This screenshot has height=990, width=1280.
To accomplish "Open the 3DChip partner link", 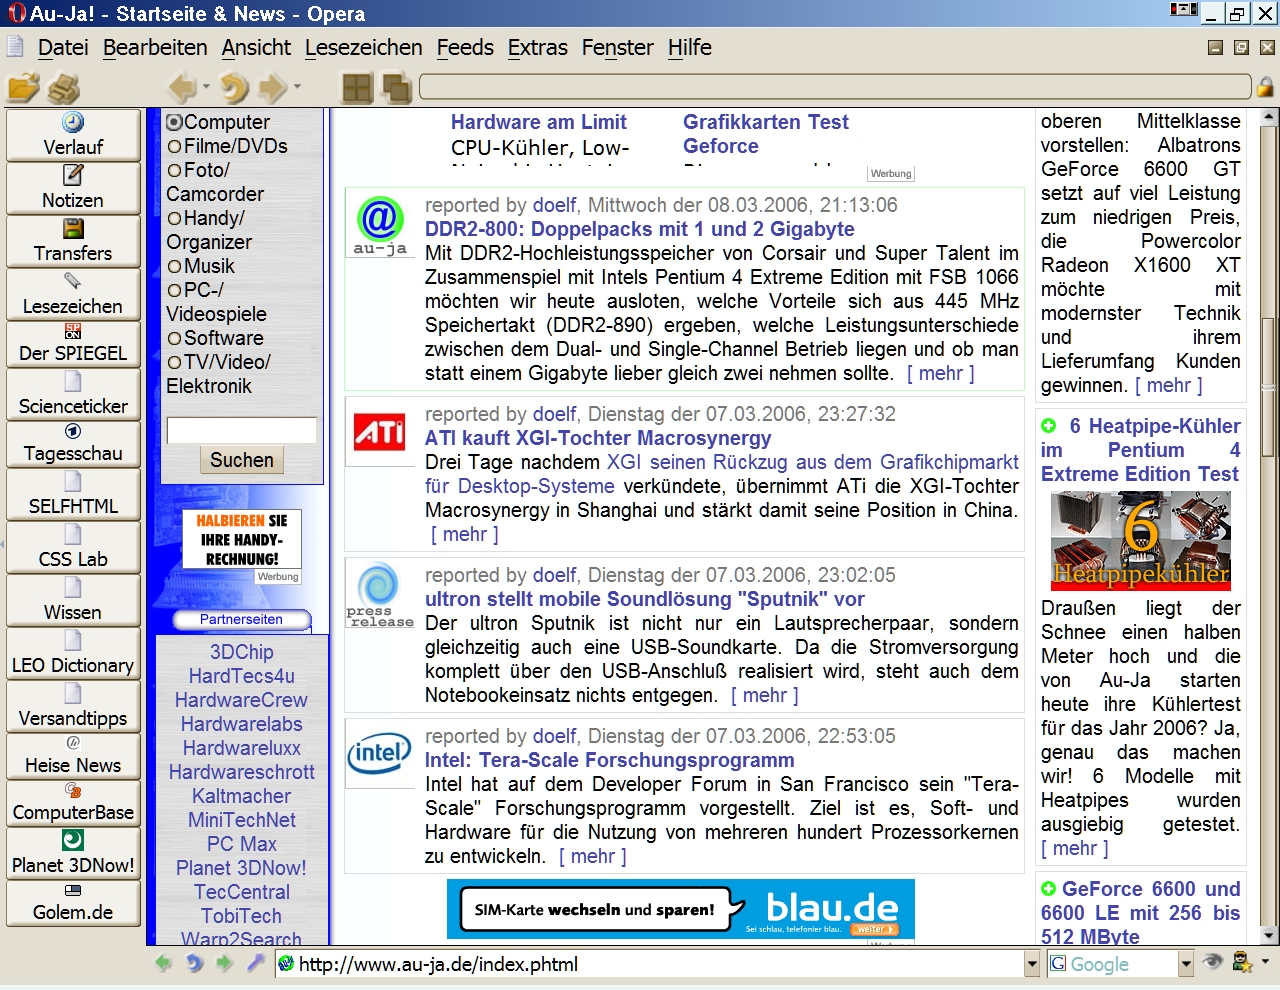I will point(242,652).
